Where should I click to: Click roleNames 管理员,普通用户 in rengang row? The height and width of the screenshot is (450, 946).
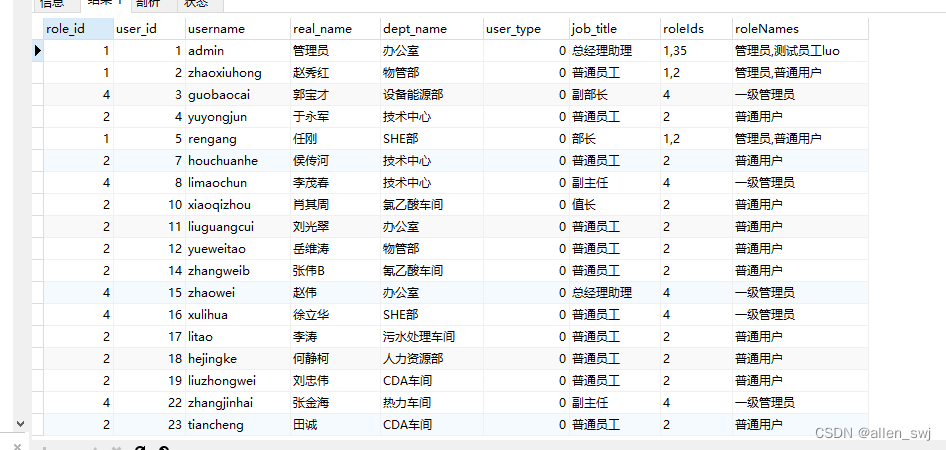(x=801, y=139)
